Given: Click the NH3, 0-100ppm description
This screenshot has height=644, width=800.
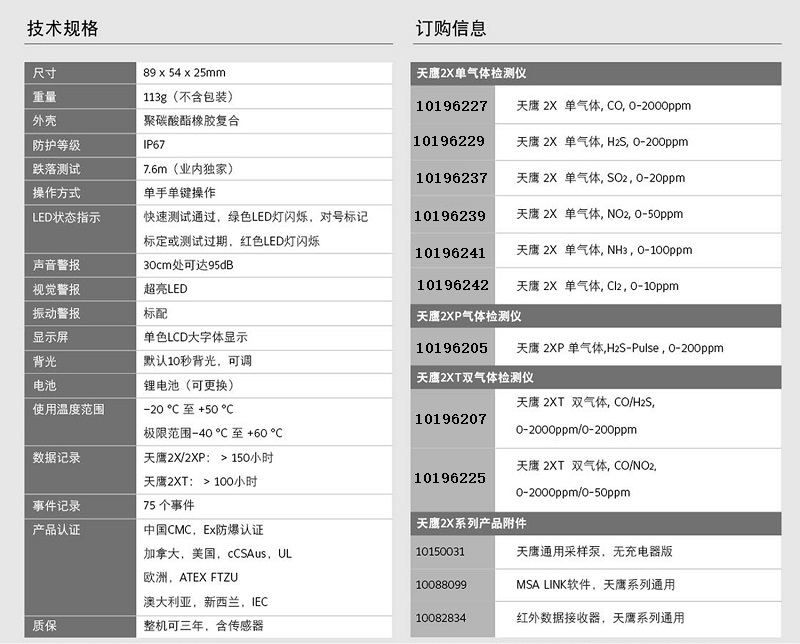Looking at the screenshot, I should tap(604, 250).
